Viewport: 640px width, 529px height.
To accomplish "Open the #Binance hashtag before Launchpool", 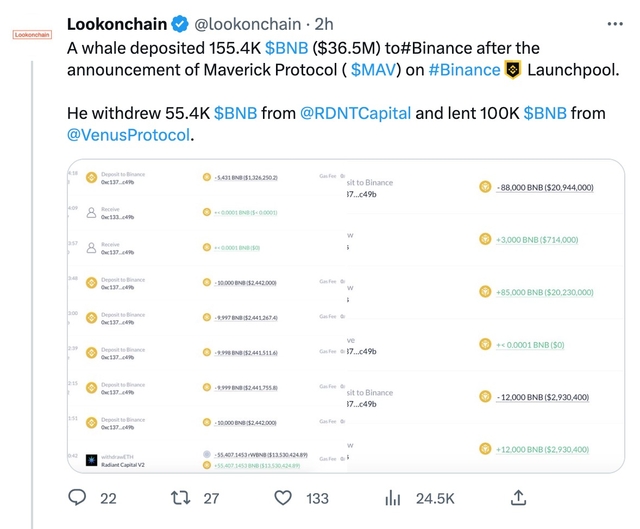I will (464, 69).
